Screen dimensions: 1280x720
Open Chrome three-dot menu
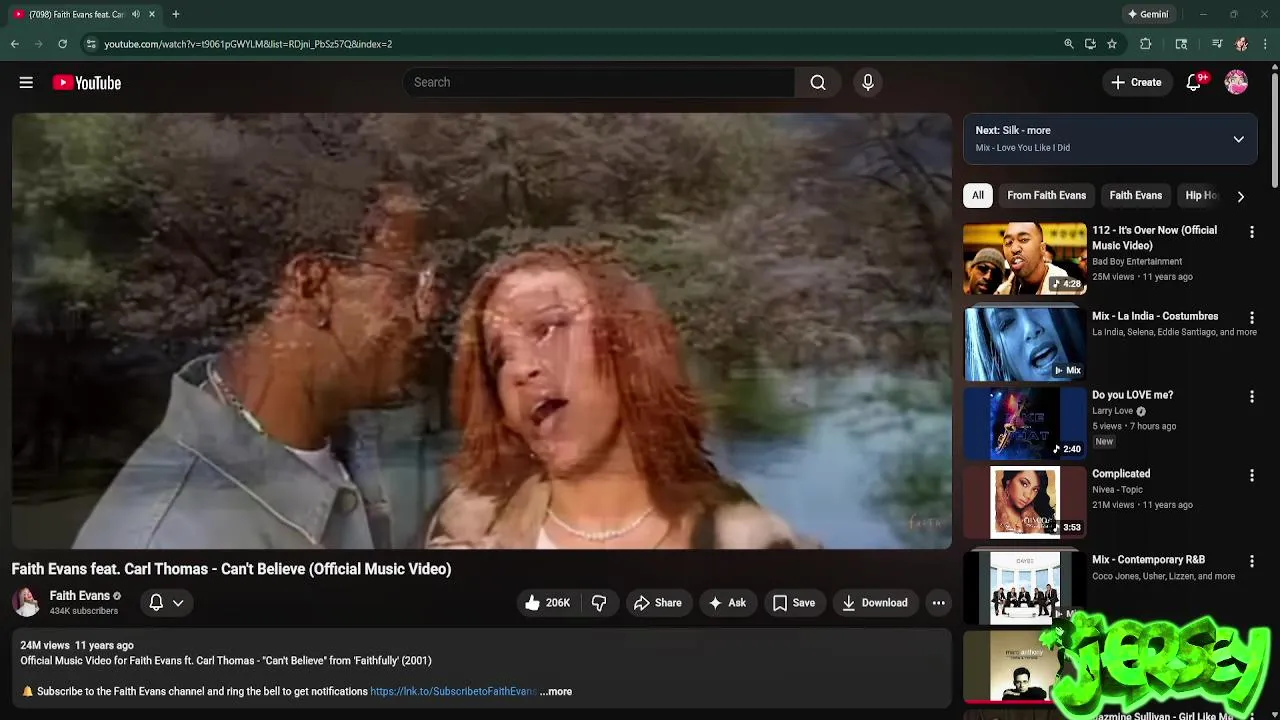tap(1265, 44)
